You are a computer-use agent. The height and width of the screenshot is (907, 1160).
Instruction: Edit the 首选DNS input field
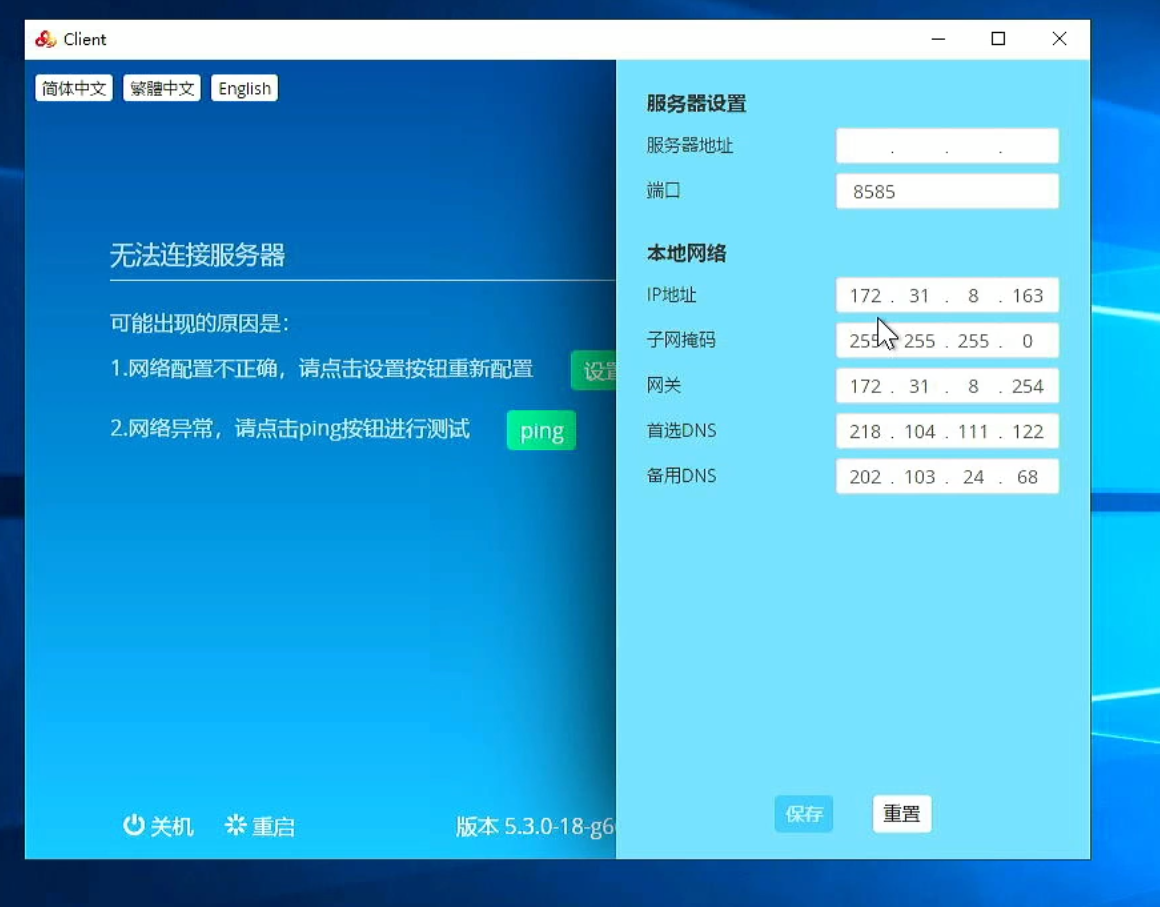pyautogui.click(x=947, y=431)
